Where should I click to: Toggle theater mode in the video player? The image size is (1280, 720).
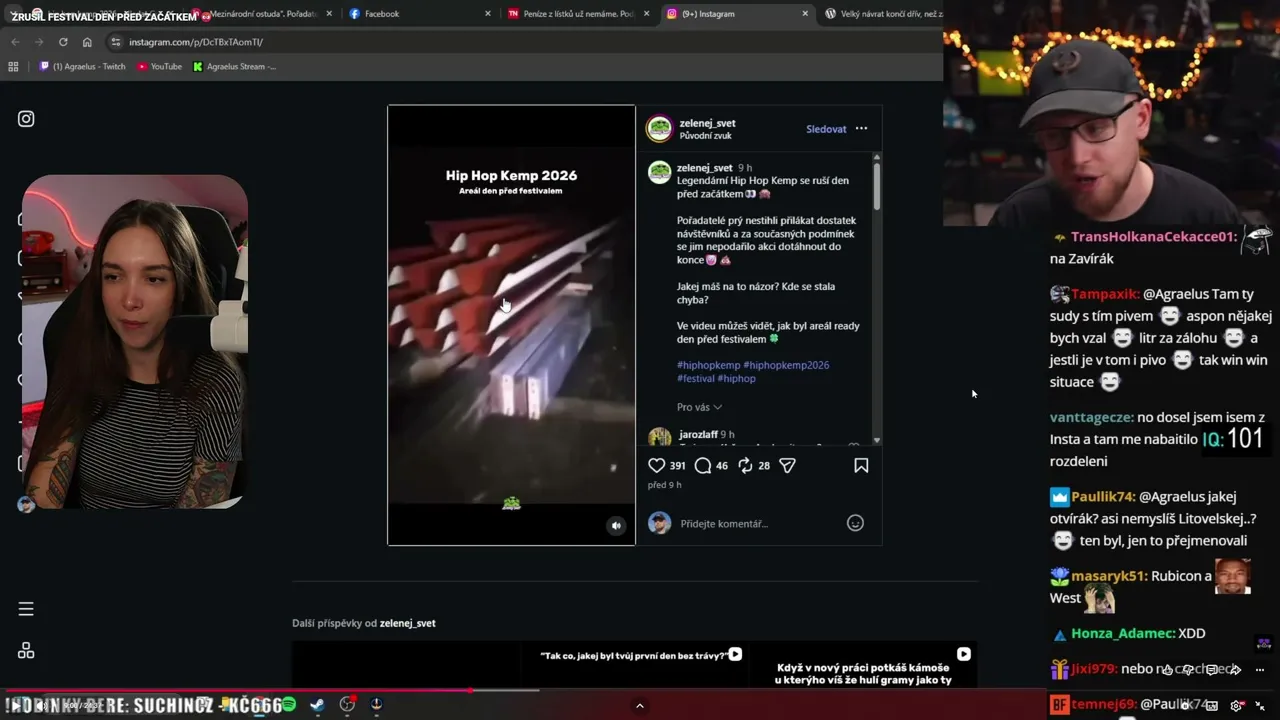[1212, 705]
